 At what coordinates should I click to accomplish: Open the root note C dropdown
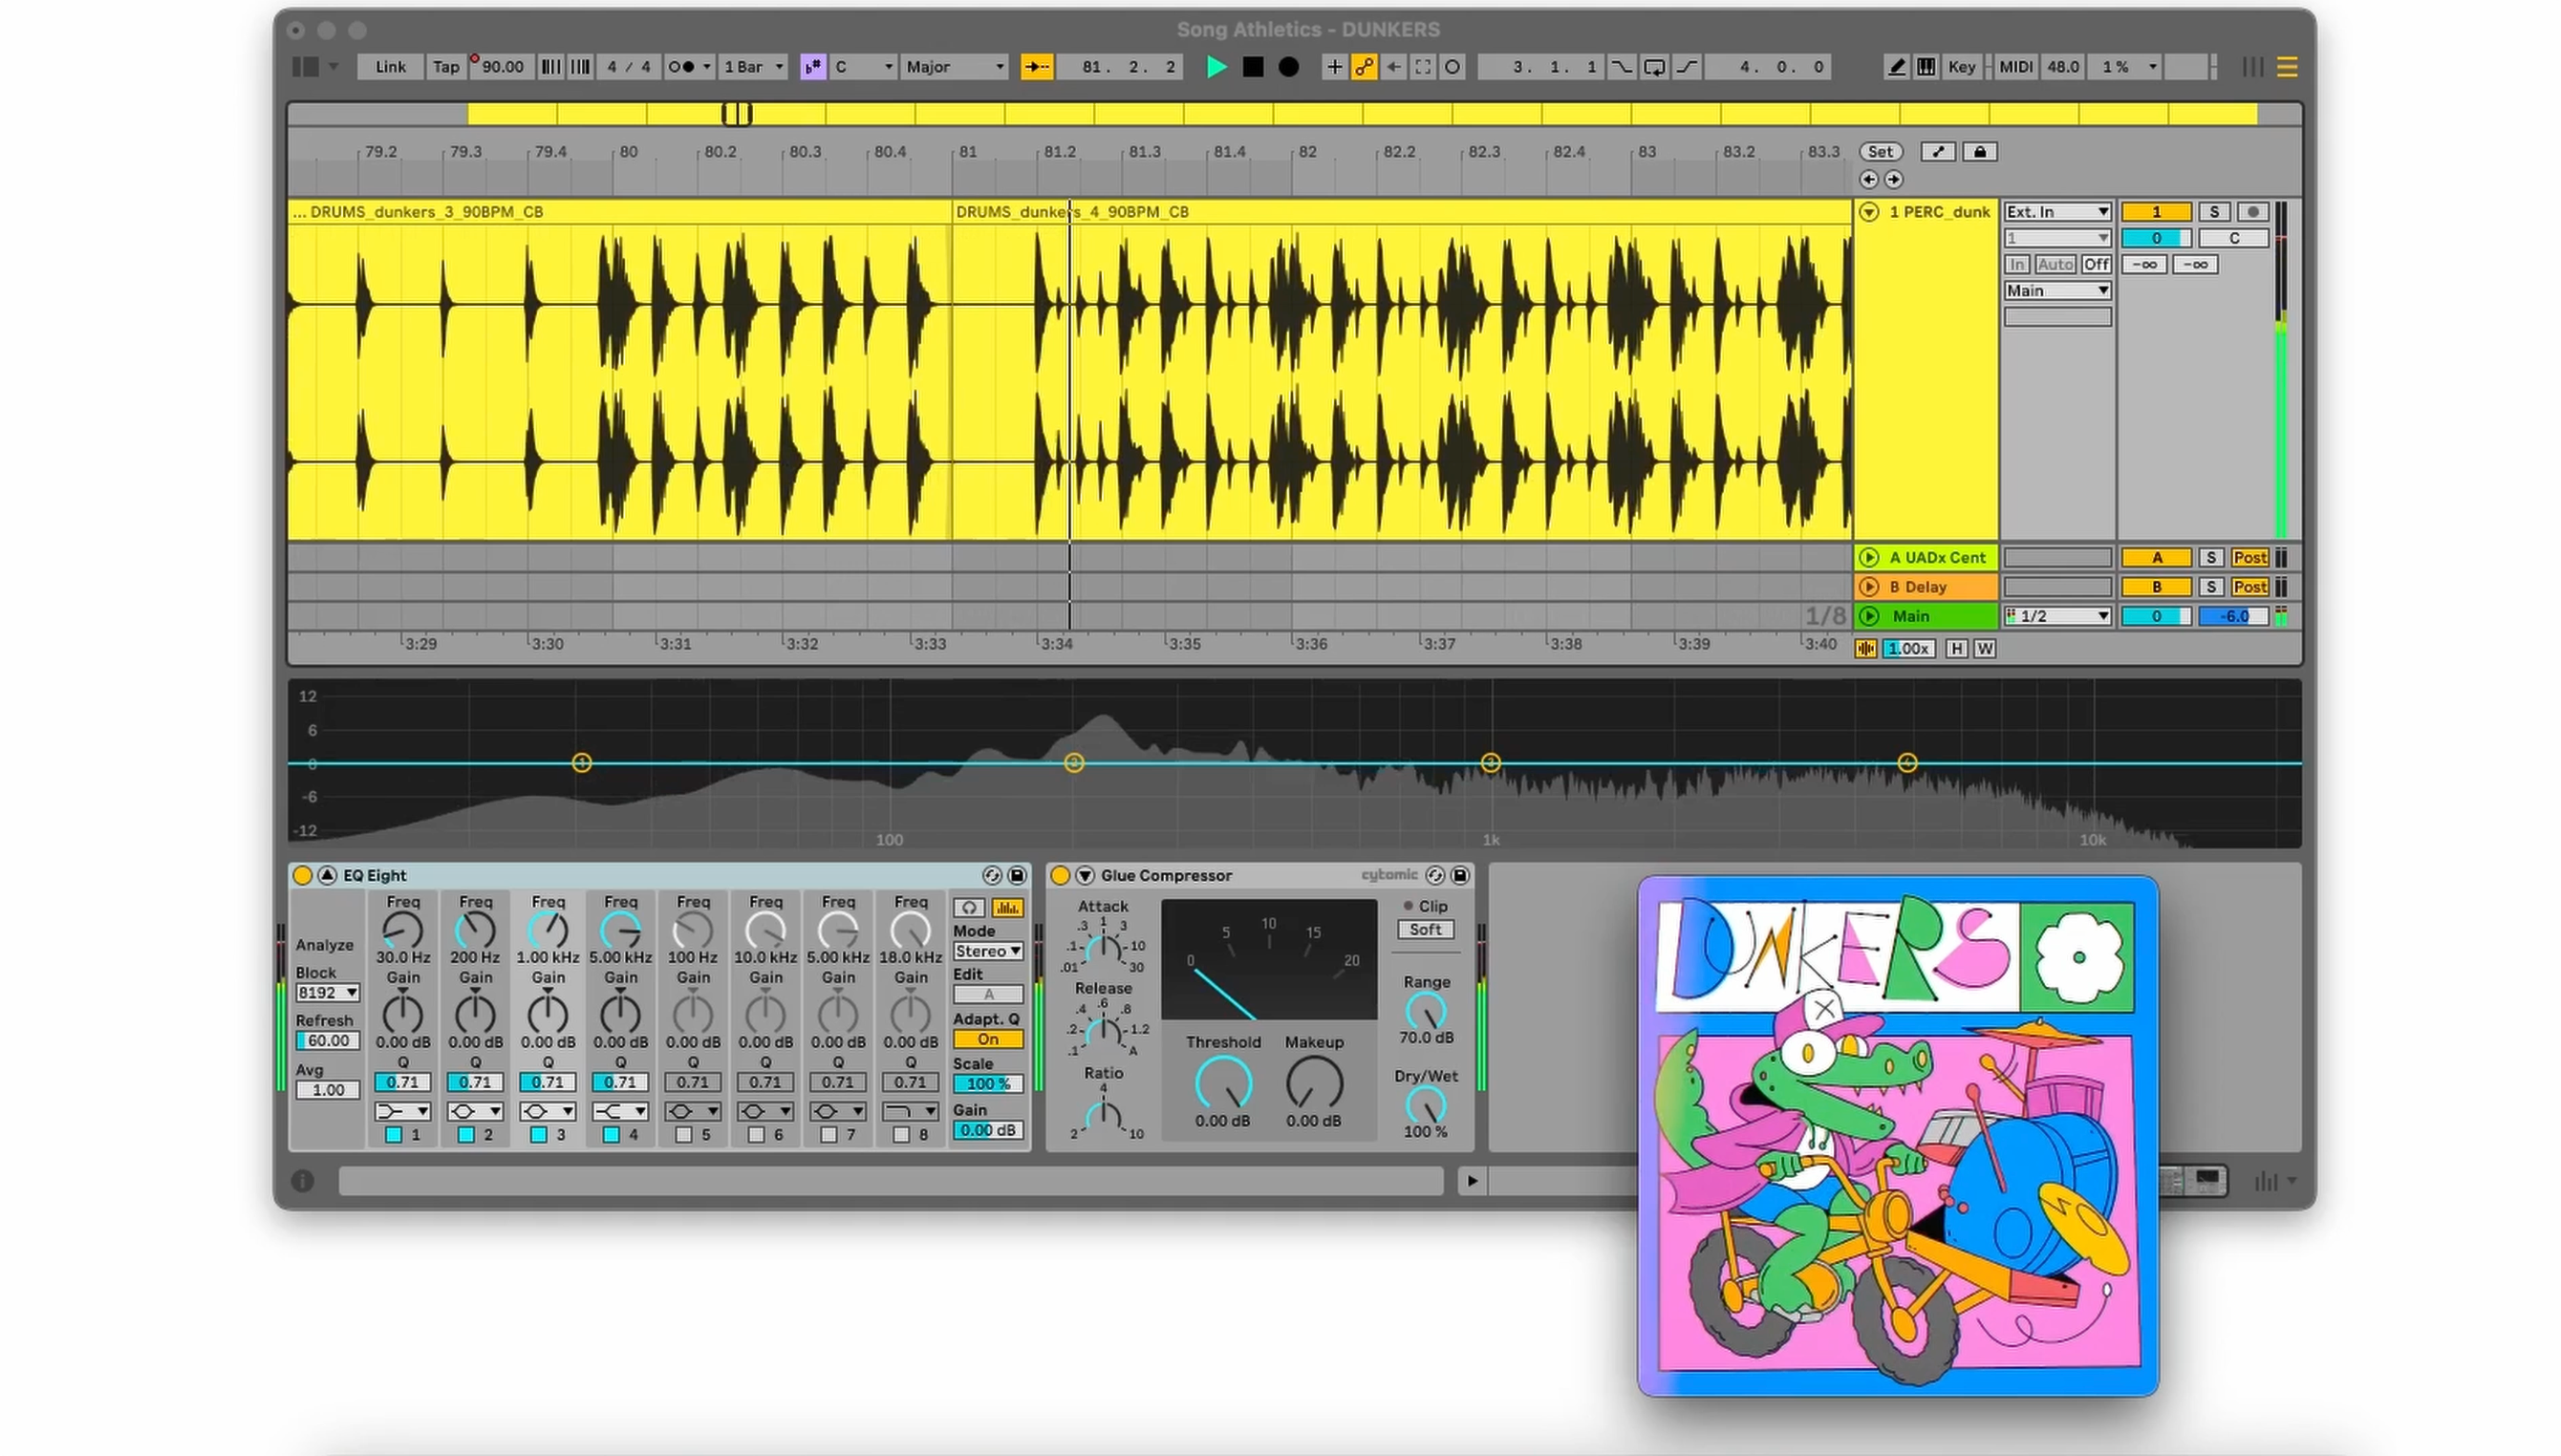click(x=864, y=67)
